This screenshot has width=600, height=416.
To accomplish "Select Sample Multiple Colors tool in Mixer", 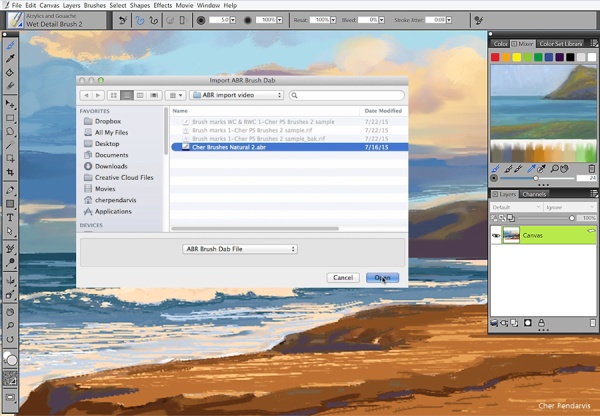I will point(541,168).
